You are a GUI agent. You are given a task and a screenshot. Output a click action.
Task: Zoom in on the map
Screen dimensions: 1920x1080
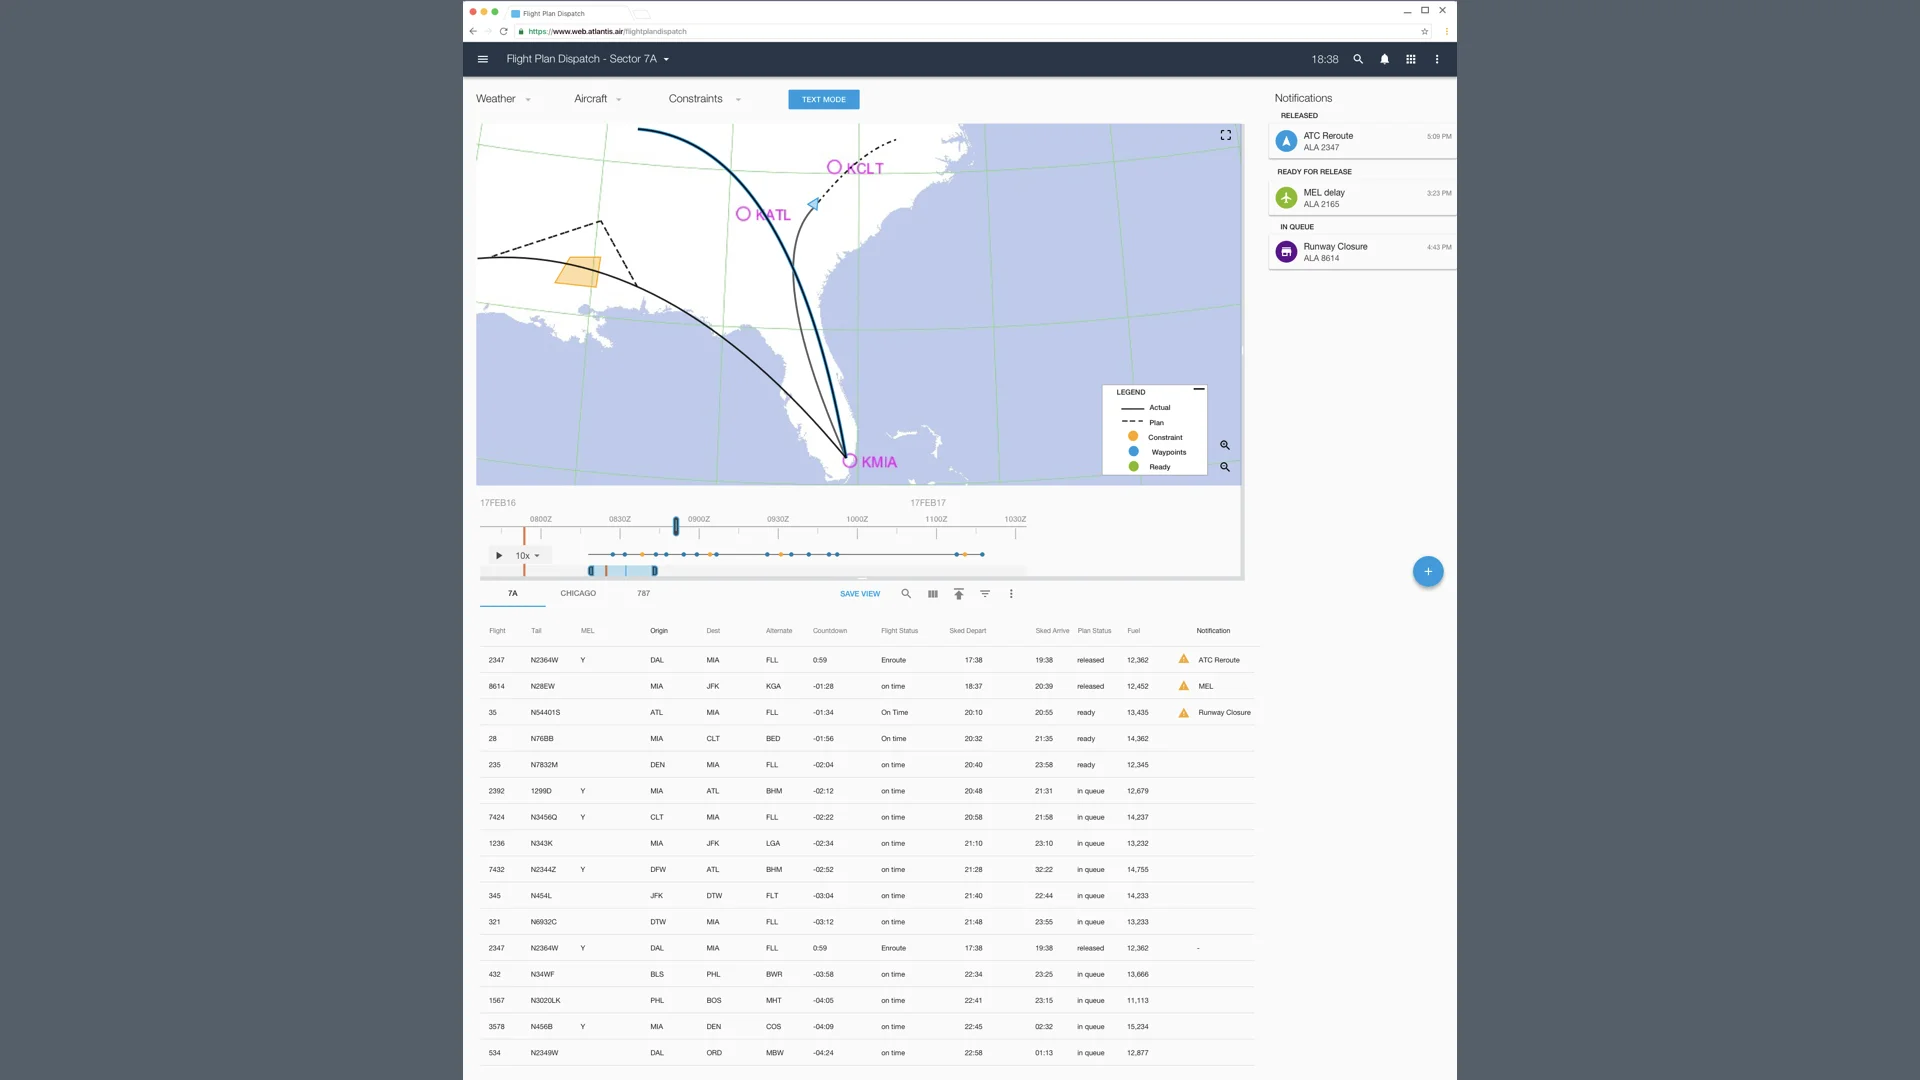(x=1224, y=445)
